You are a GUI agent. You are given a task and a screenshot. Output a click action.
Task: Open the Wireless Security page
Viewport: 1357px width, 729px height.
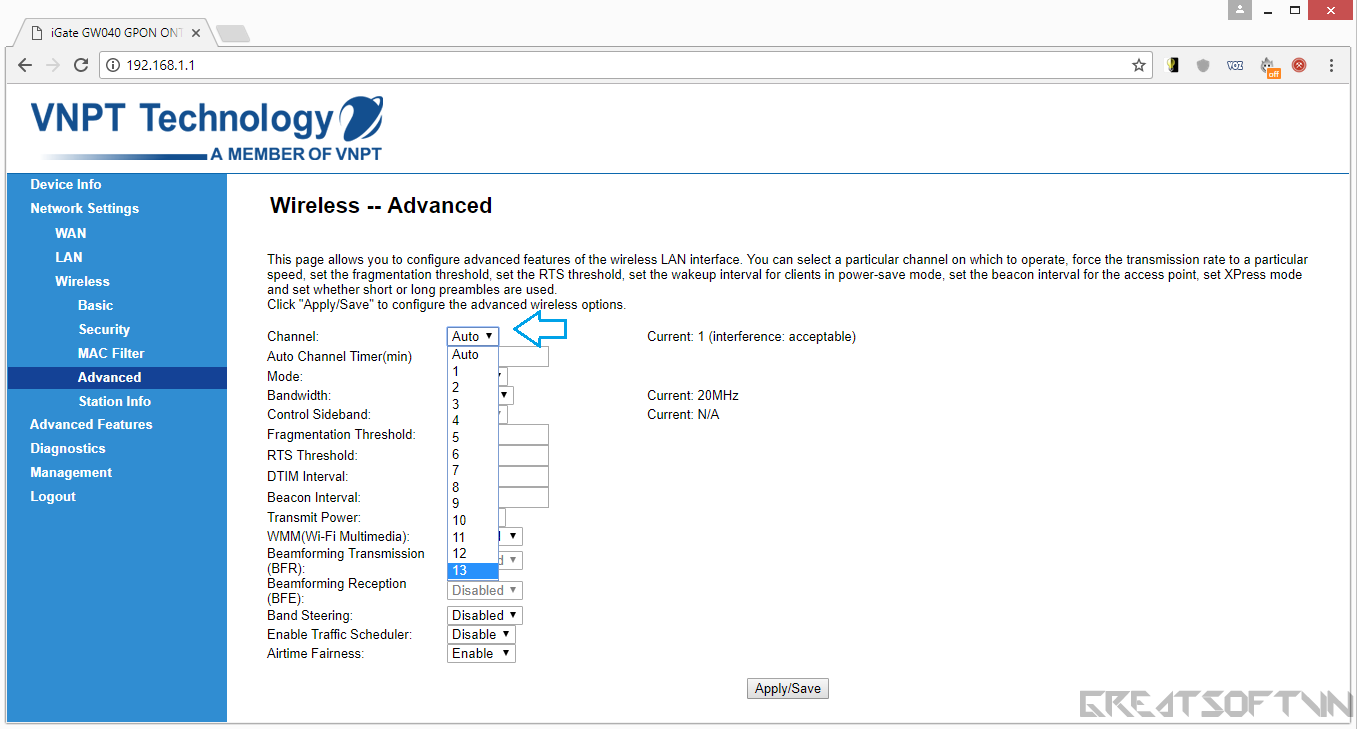pos(104,329)
